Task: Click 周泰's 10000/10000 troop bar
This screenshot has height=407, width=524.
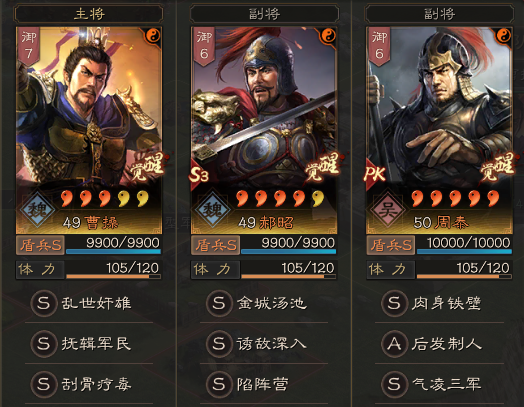Action: point(464,245)
